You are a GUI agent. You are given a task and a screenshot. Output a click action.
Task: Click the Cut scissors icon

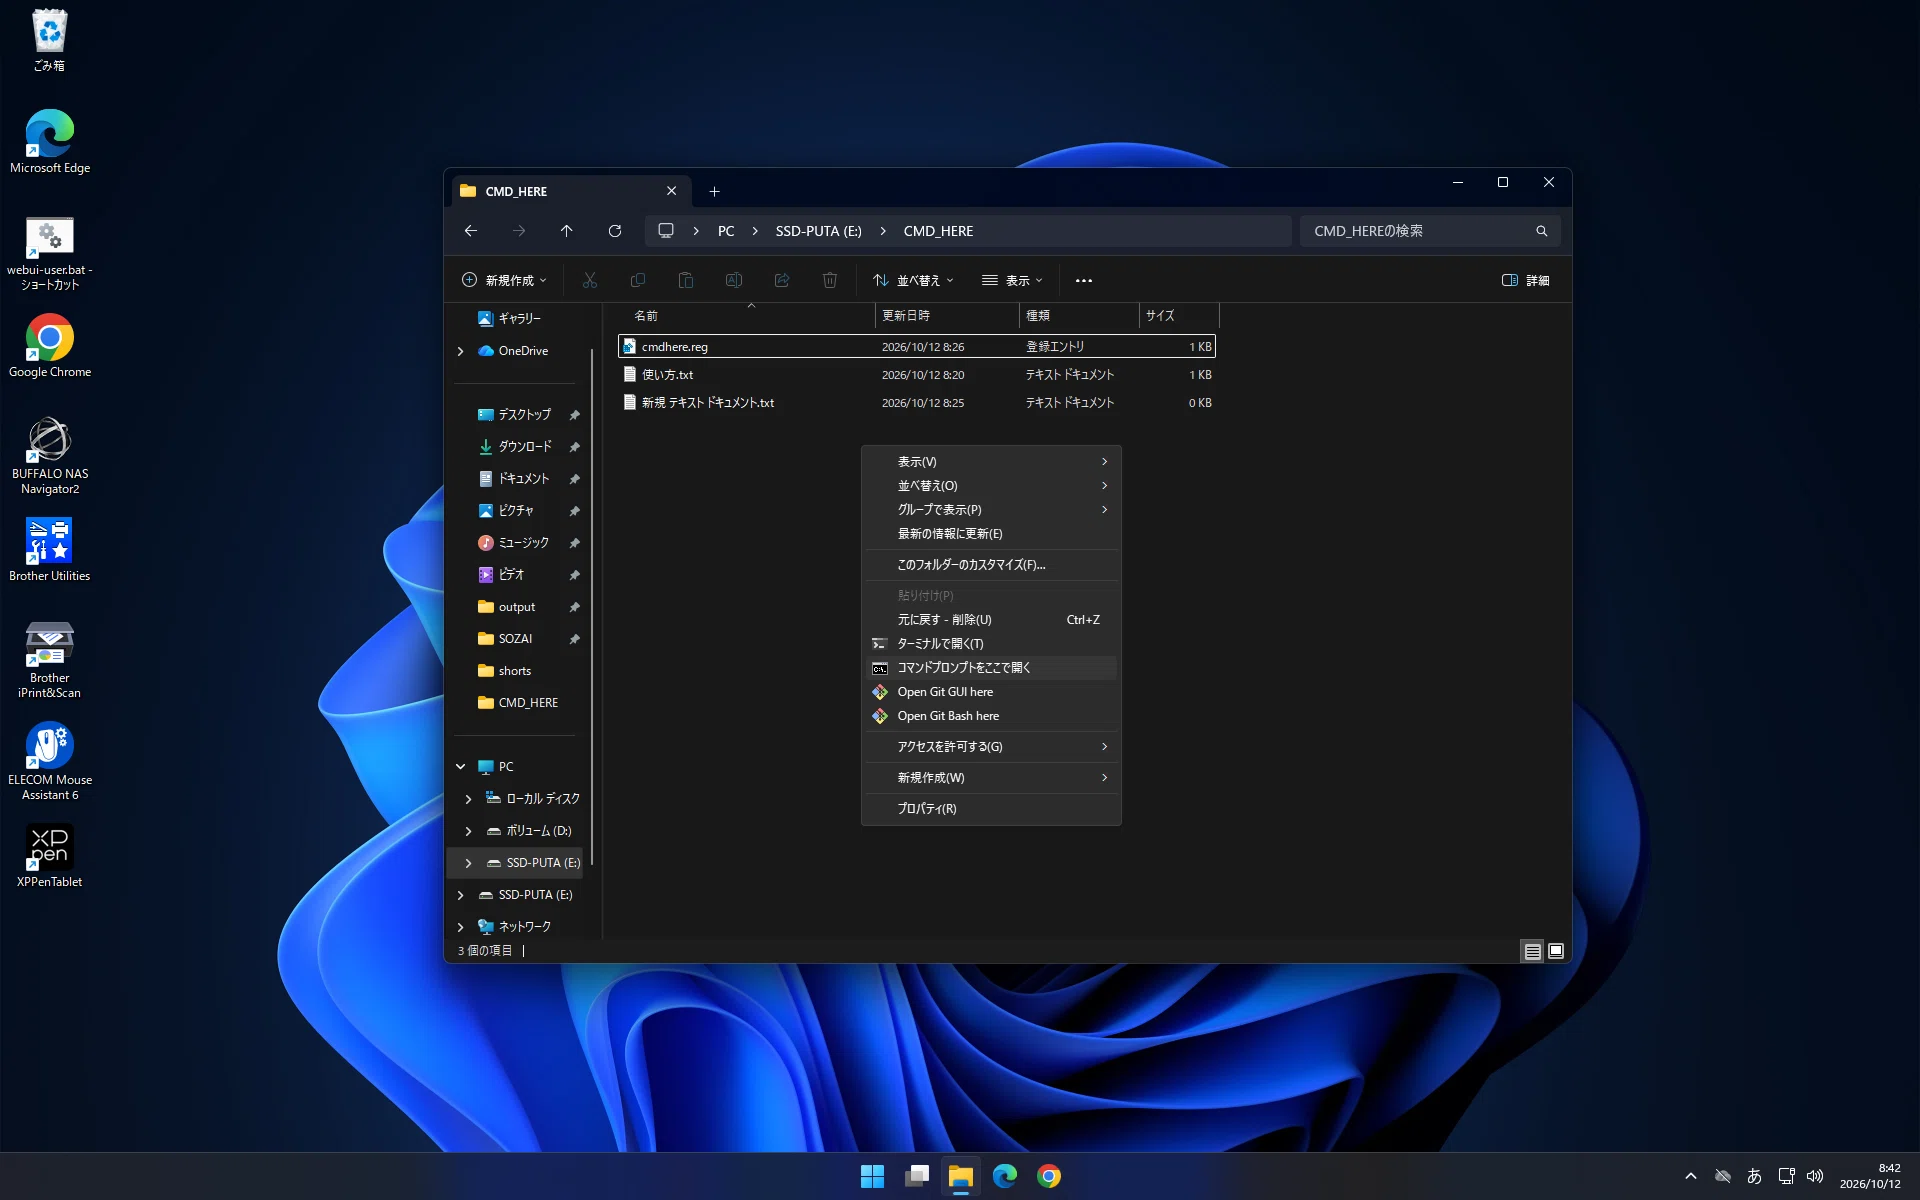pyautogui.click(x=590, y=281)
